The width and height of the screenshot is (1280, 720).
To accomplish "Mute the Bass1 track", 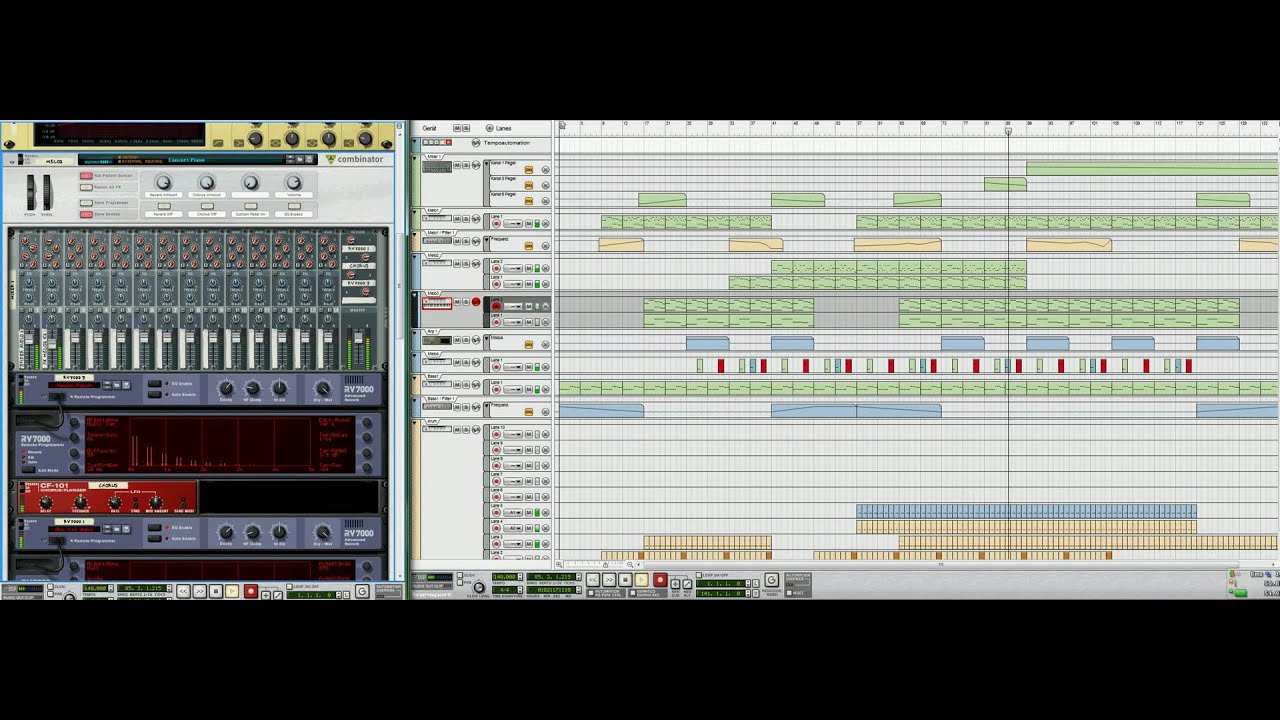I will pyautogui.click(x=457, y=384).
